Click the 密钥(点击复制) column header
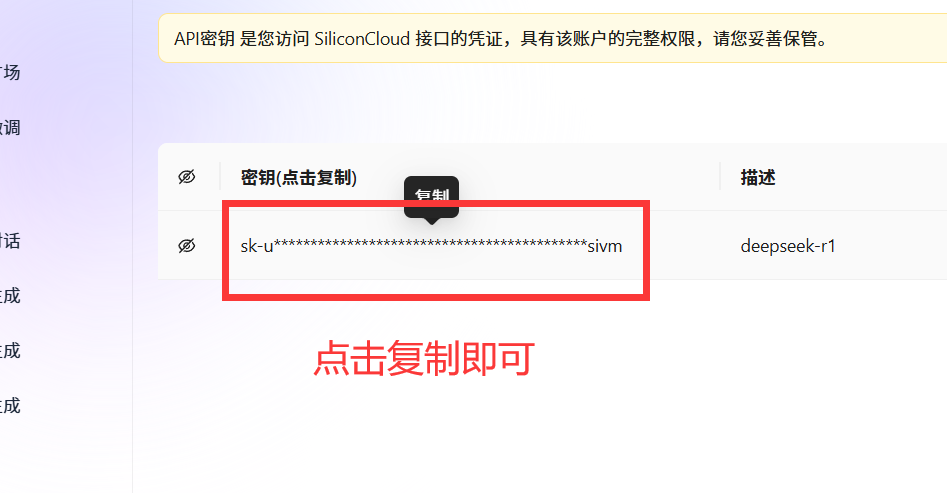Image resolution: width=947 pixels, height=493 pixels. [x=299, y=177]
